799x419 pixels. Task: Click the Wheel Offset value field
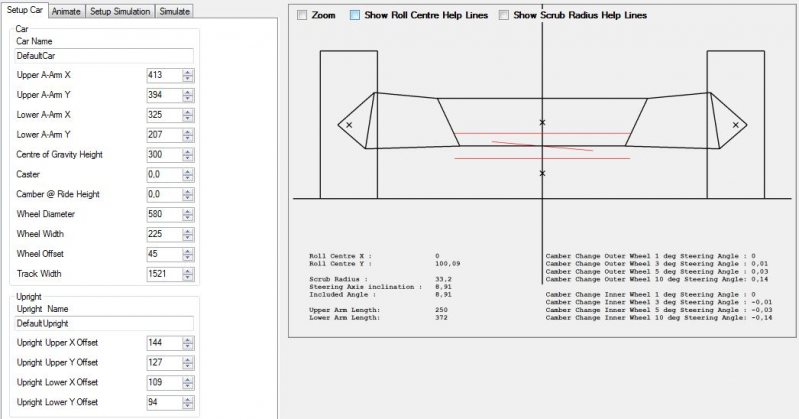tap(163, 253)
